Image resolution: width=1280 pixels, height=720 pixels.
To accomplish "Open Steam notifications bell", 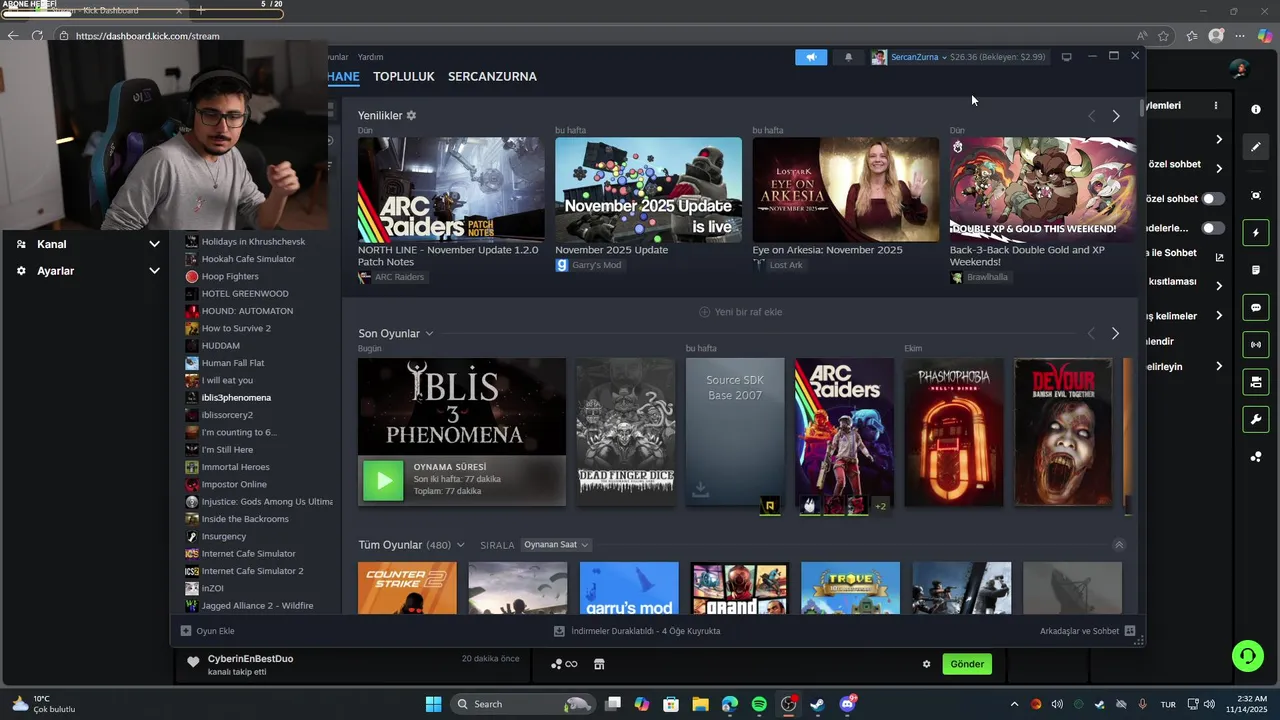I will (x=848, y=57).
